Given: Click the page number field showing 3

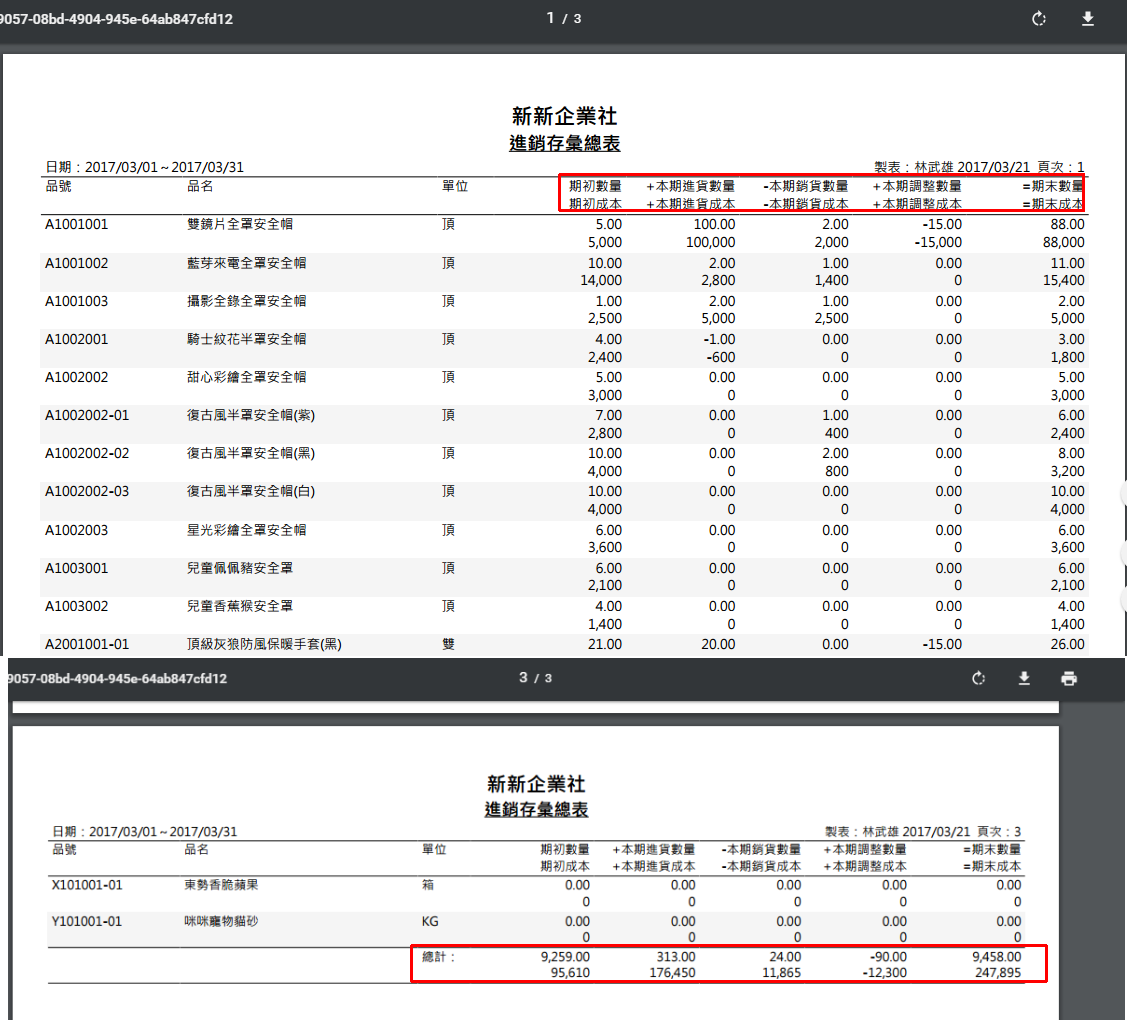Looking at the screenshot, I should click(523, 677).
